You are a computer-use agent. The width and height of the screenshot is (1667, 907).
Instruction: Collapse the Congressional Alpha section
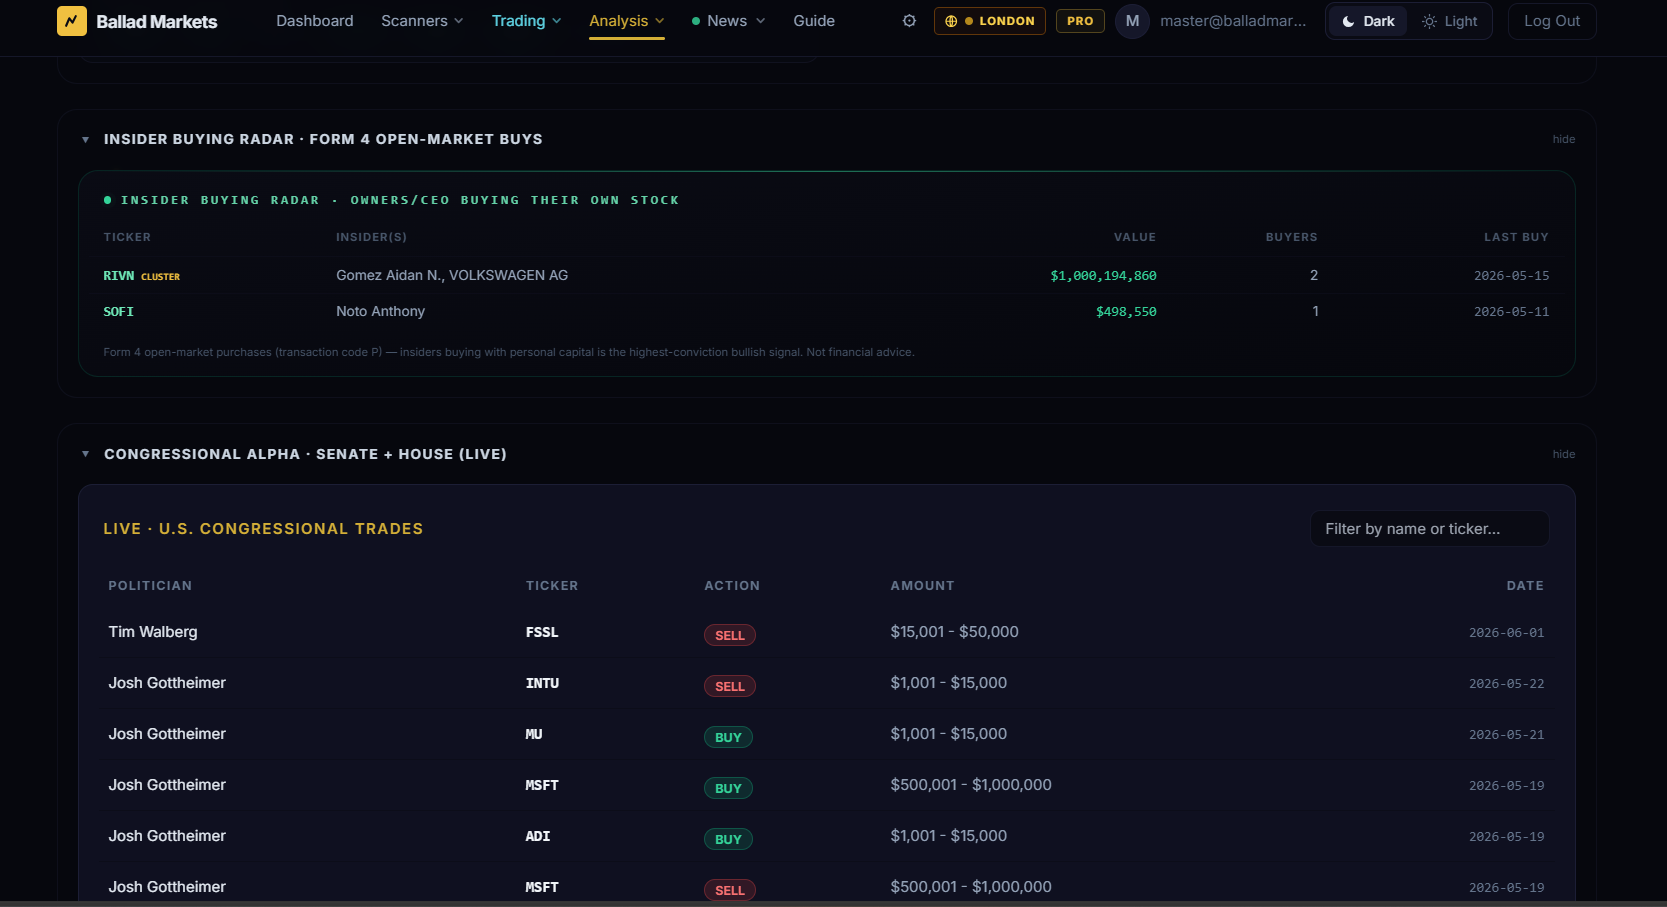click(x=86, y=455)
